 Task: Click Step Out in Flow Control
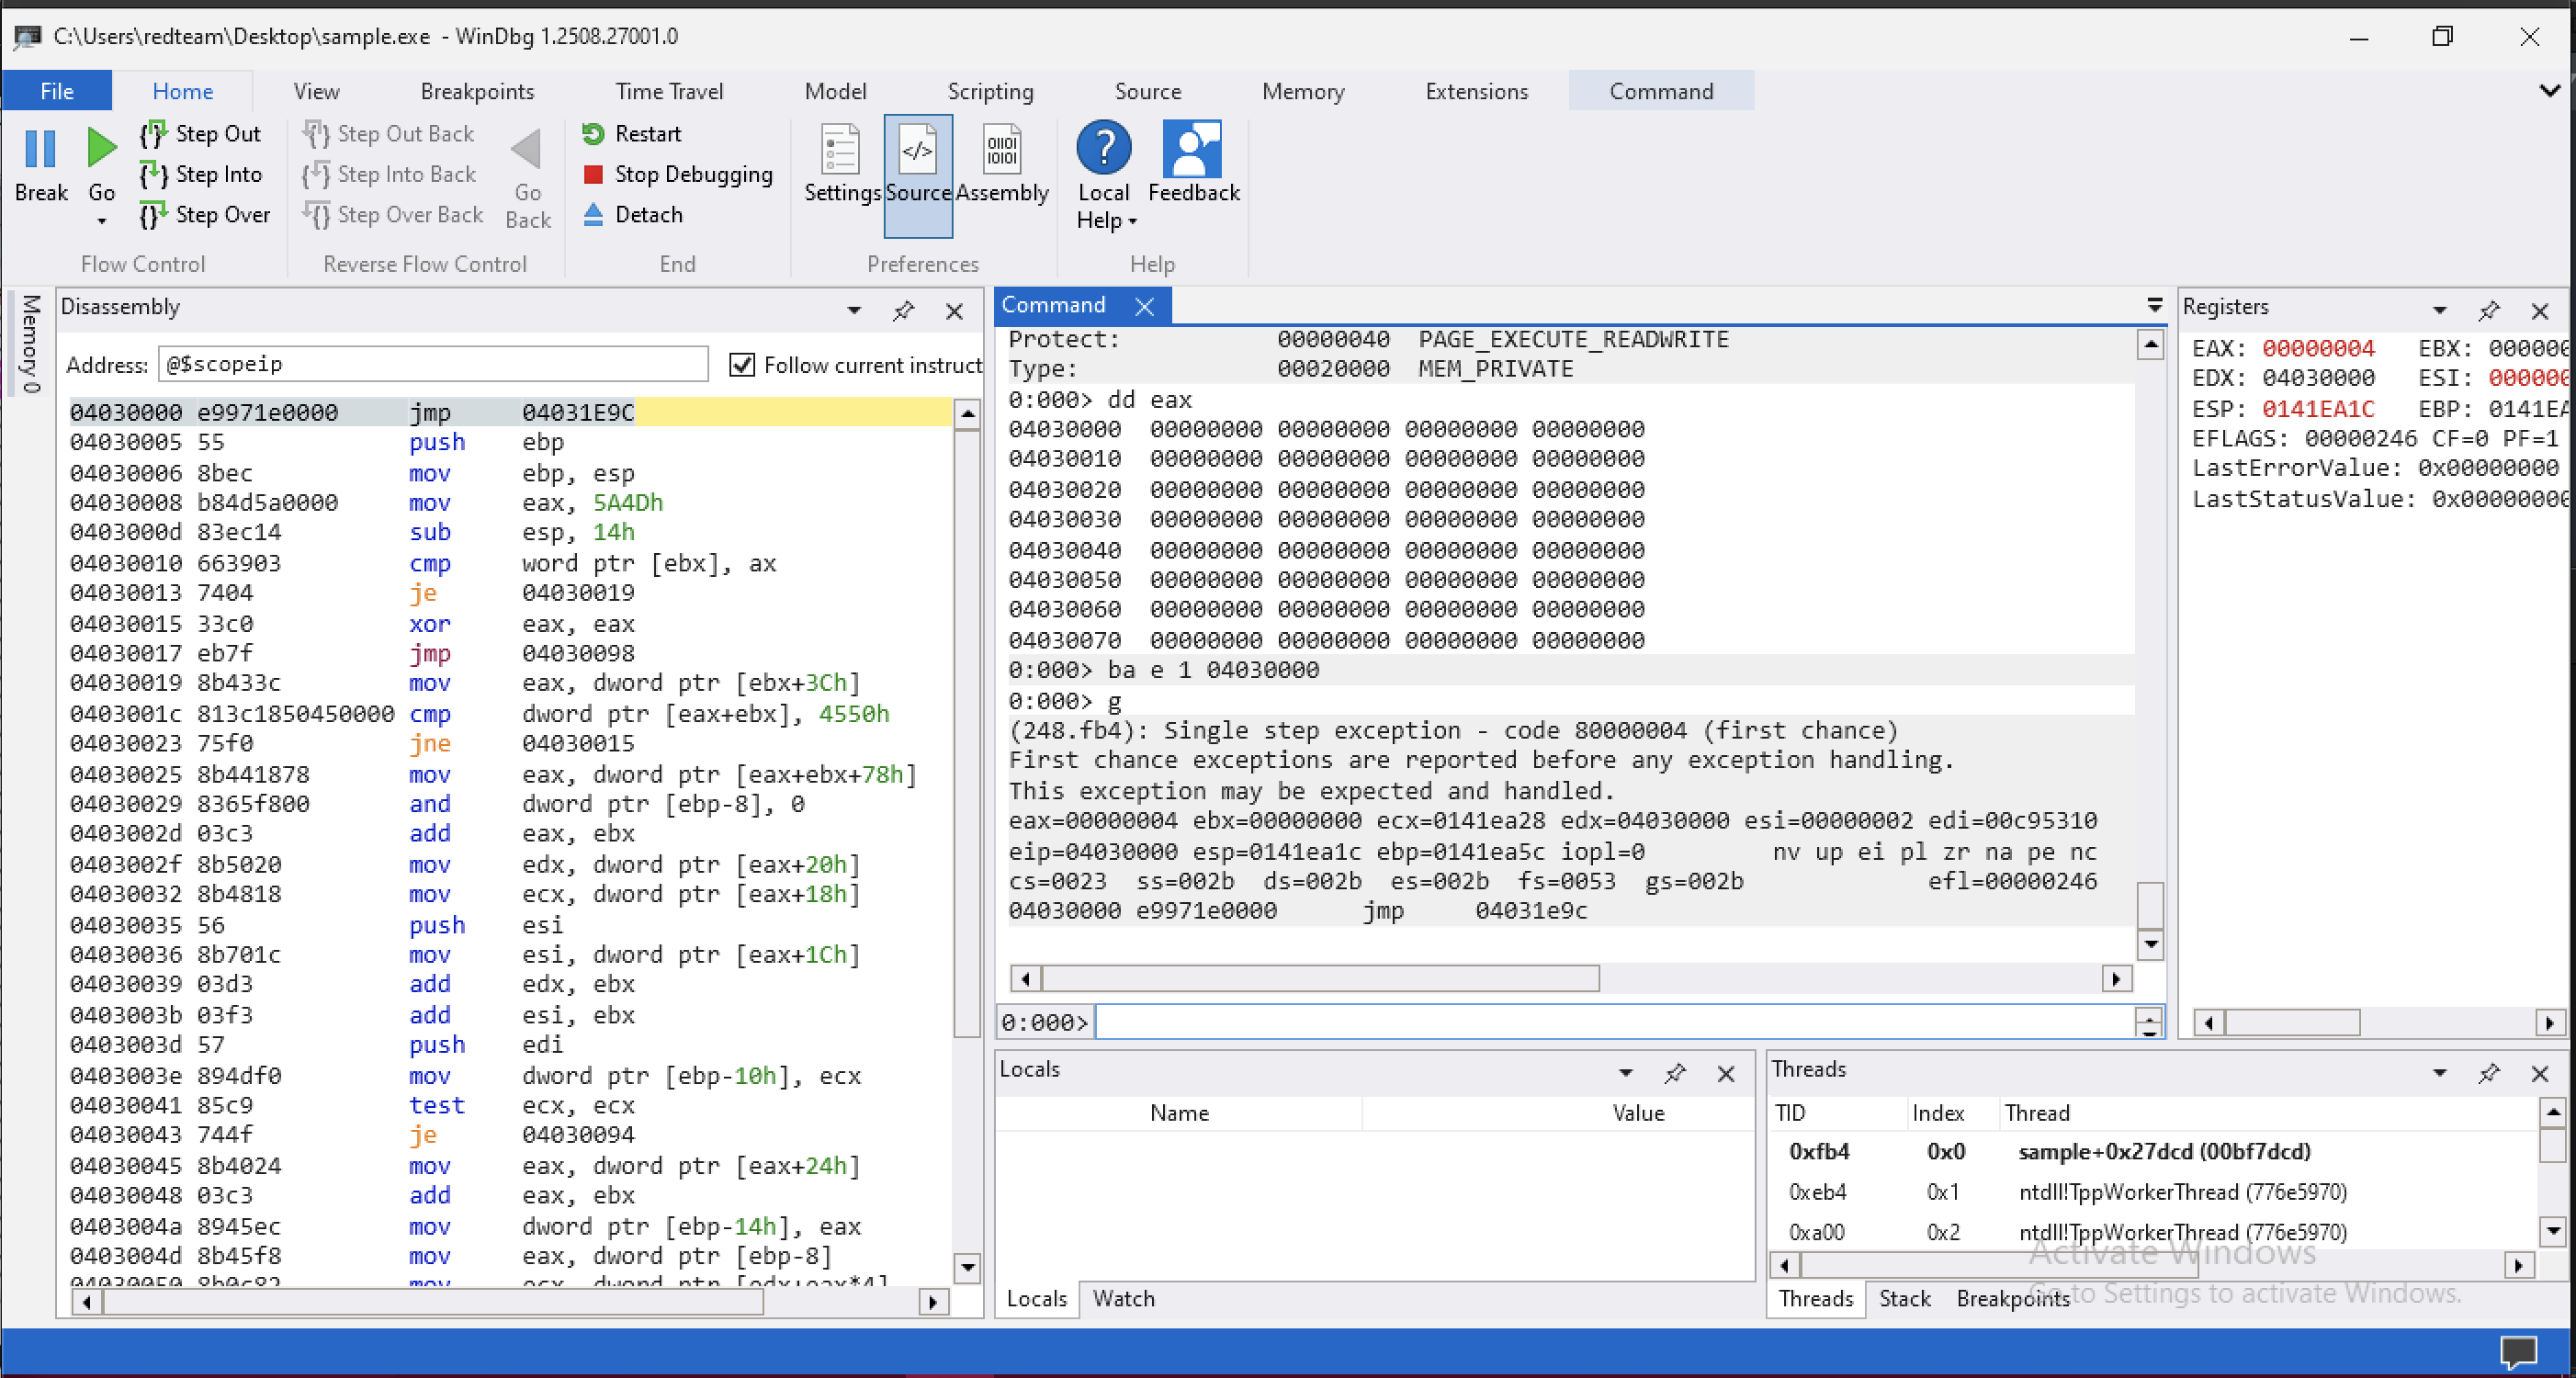click(x=201, y=133)
